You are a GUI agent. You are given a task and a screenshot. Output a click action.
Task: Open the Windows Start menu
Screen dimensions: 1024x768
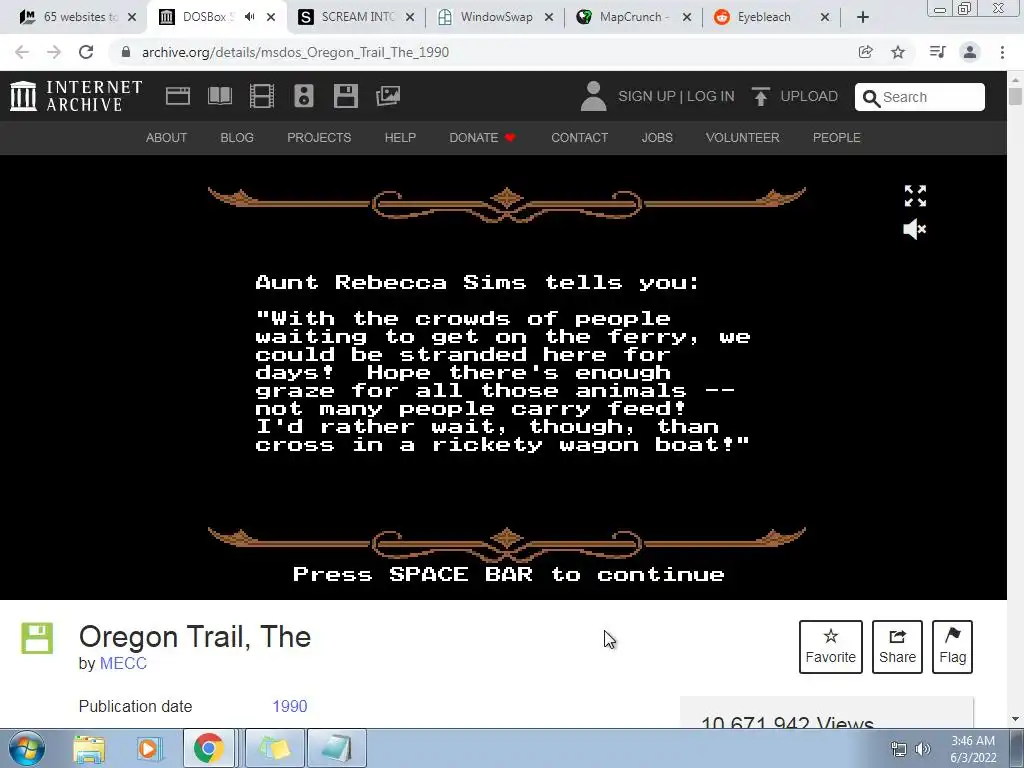point(26,748)
